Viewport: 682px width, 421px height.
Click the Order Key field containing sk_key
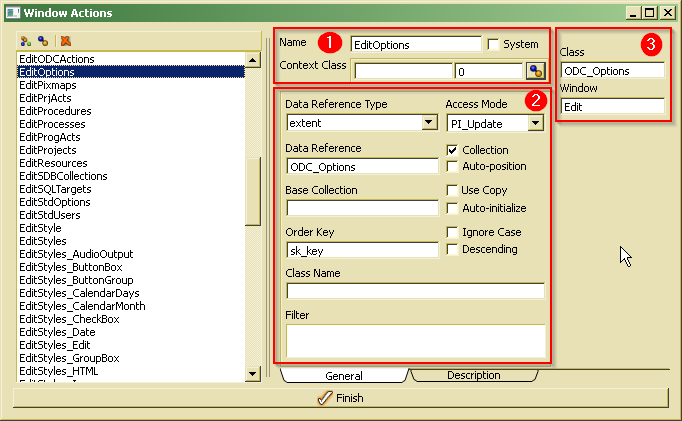coord(362,250)
